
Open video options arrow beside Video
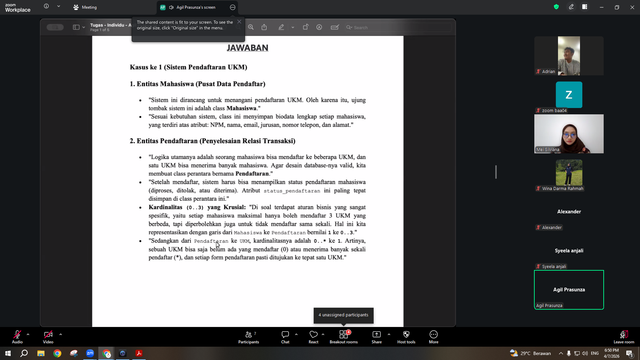point(60,334)
